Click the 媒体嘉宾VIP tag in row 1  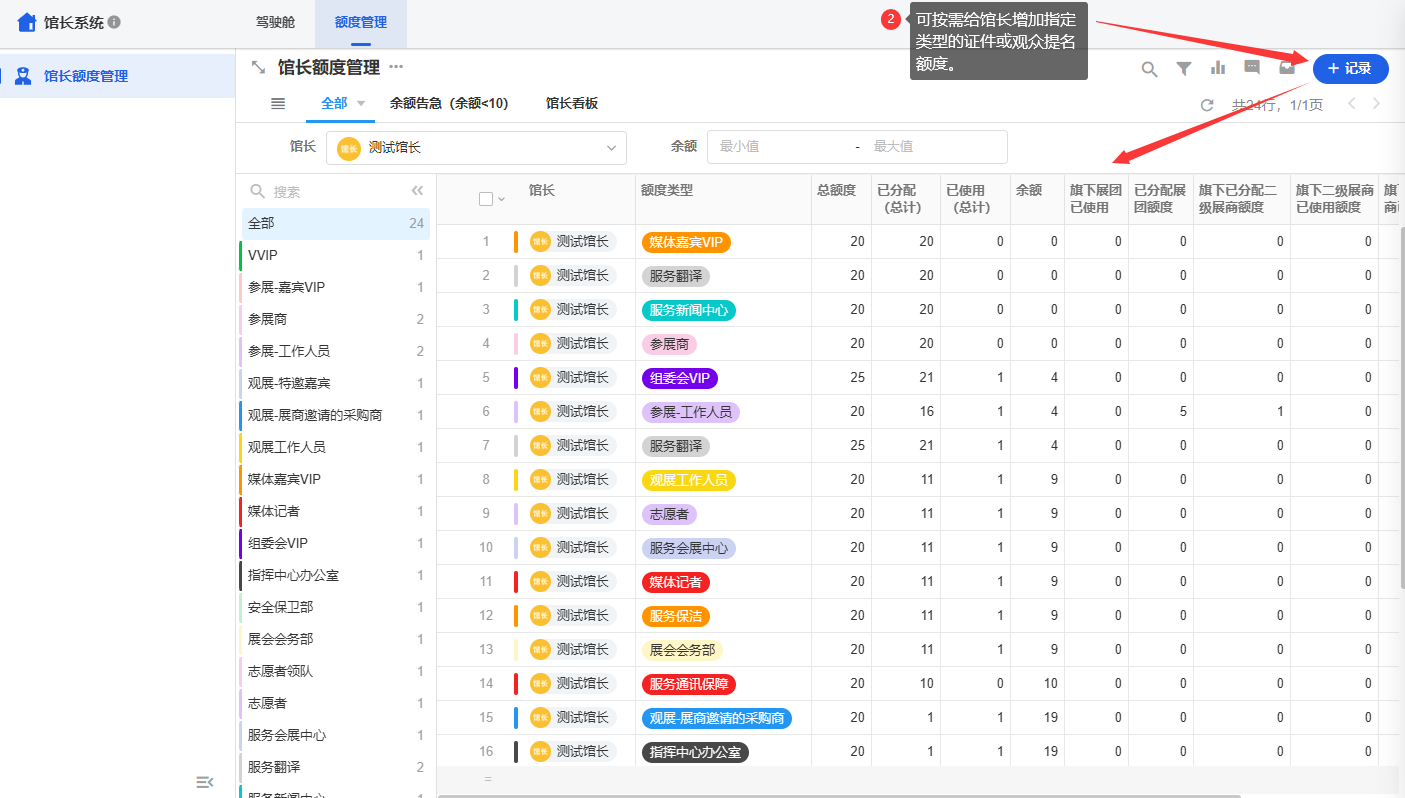click(x=686, y=242)
